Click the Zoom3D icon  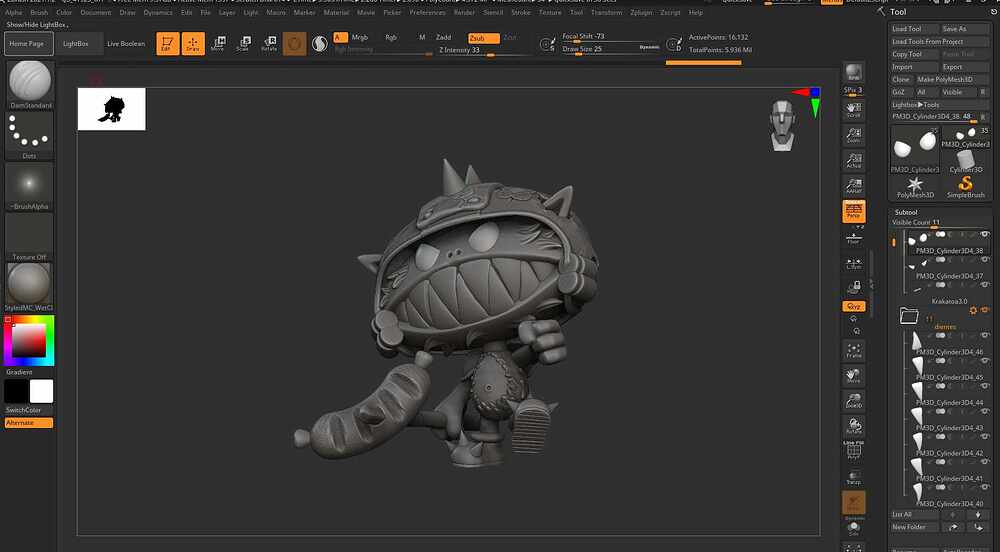(x=853, y=400)
